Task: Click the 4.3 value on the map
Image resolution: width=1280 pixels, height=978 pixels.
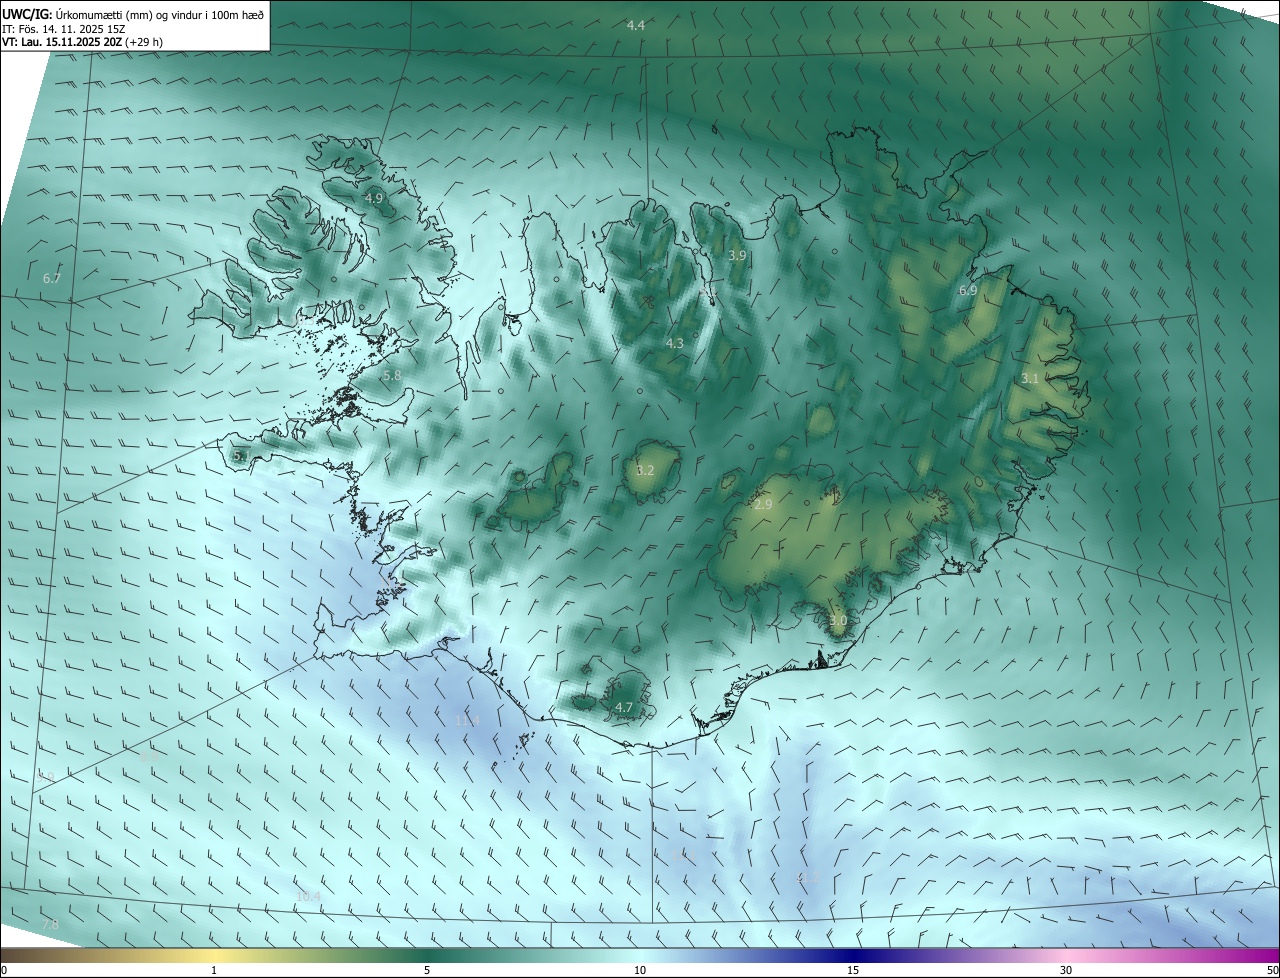Action: tap(675, 344)
